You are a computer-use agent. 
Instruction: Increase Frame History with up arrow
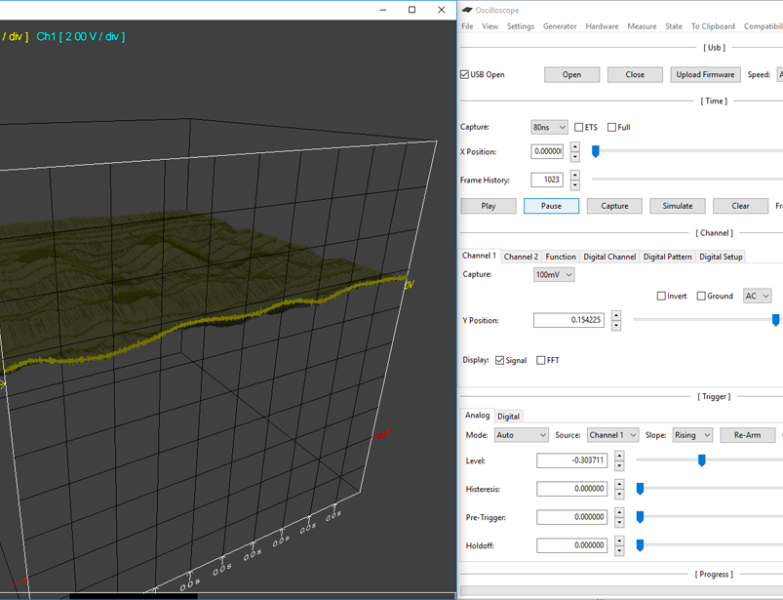(x=575, y=175)
